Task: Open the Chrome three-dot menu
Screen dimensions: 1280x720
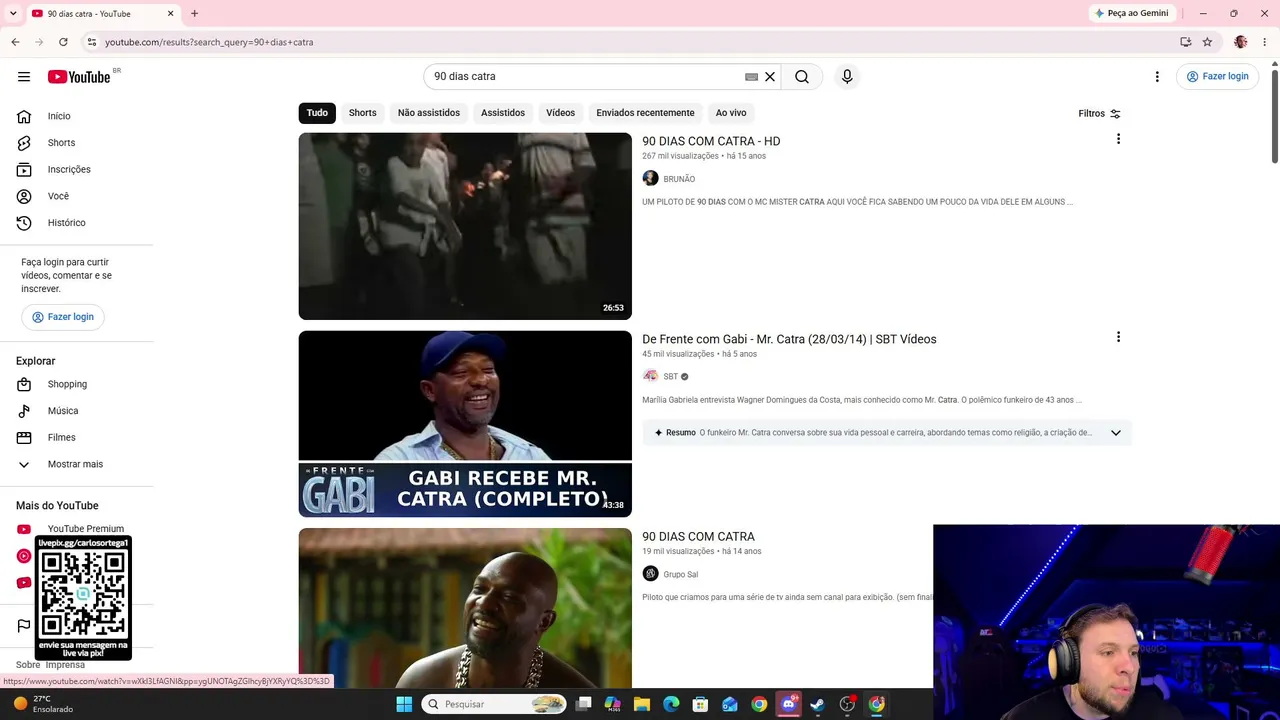Action: (1265, 42)
